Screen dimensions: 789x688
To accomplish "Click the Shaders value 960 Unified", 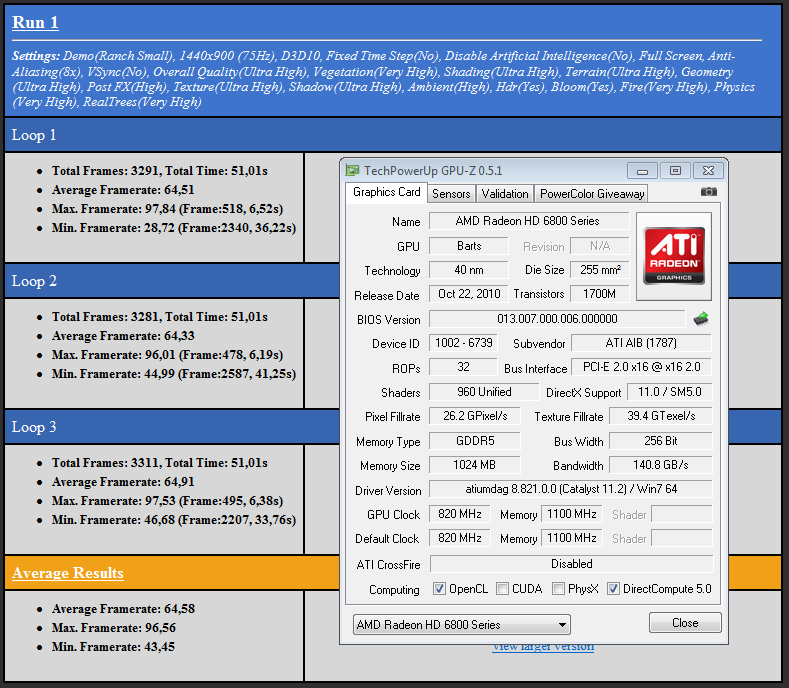I will pyautogui.click(x=484, y=392).
